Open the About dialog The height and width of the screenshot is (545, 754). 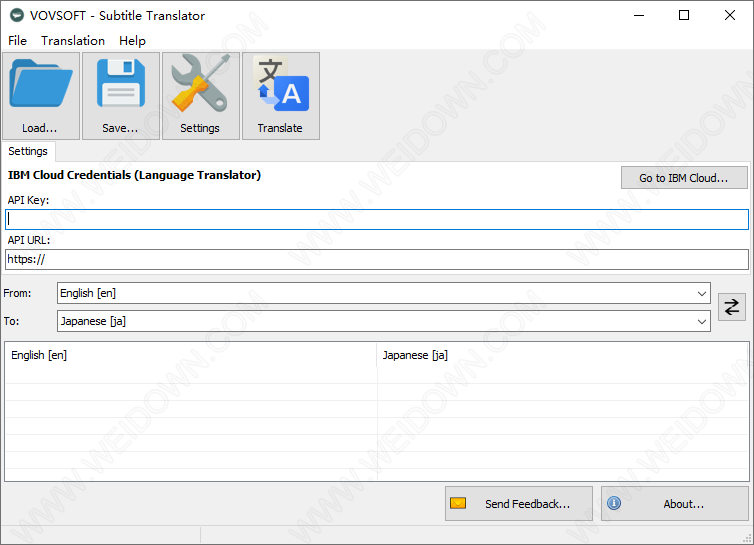click(675, 504)
